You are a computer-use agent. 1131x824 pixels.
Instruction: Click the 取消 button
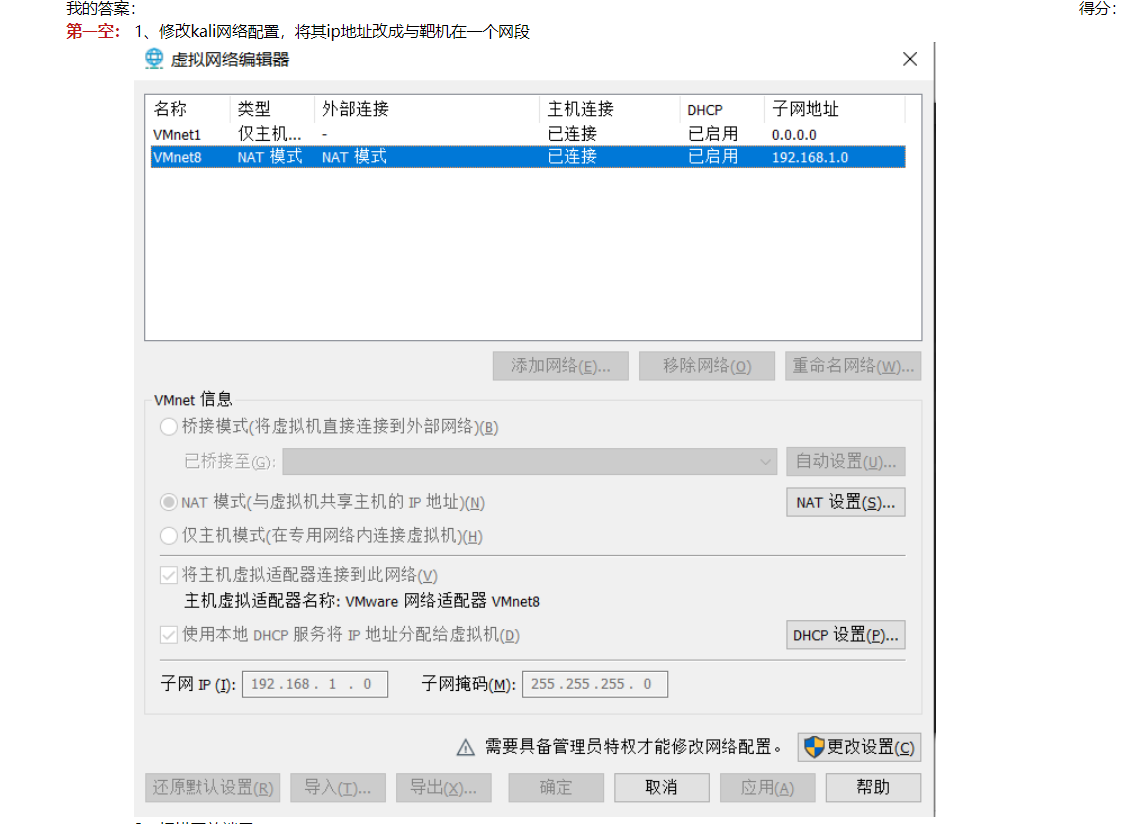pos(661,788)
